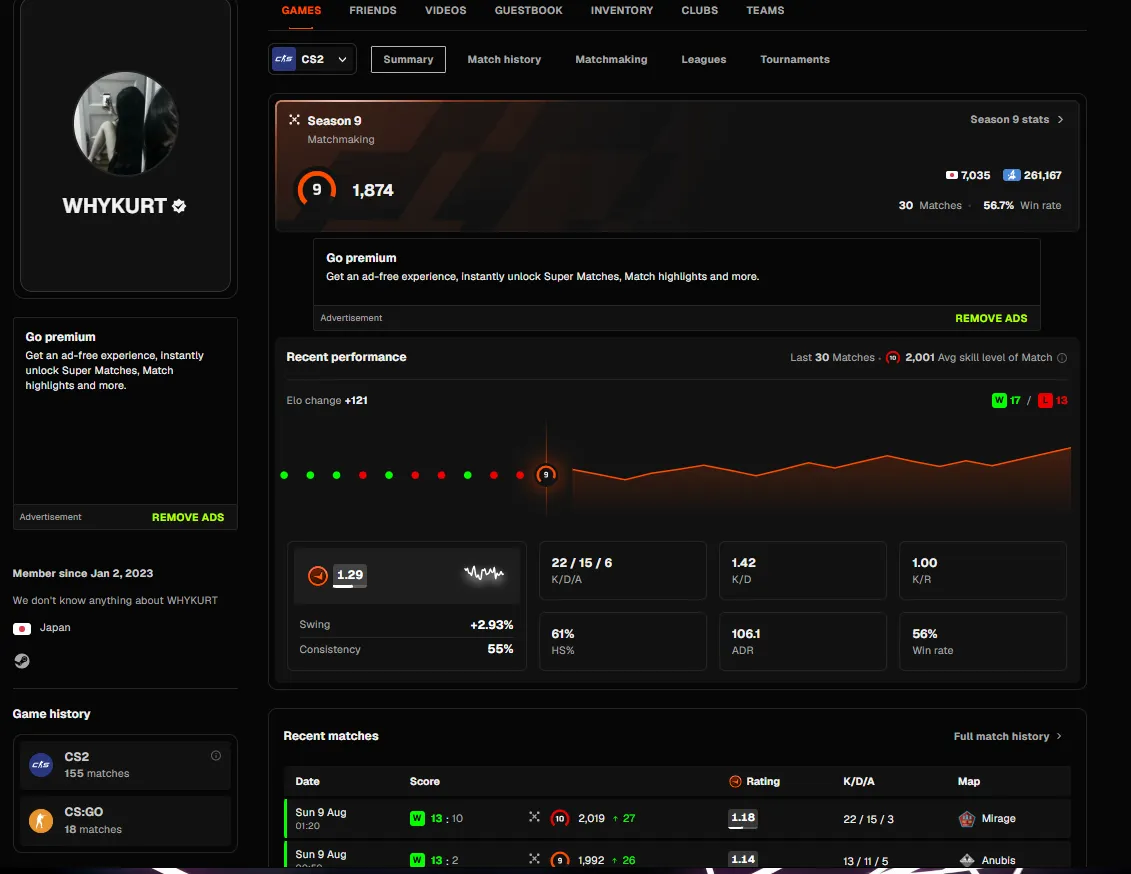This screenshot has height=874, width=1131.
Task: Select the CLUBS tab
Action: point(700,11)
